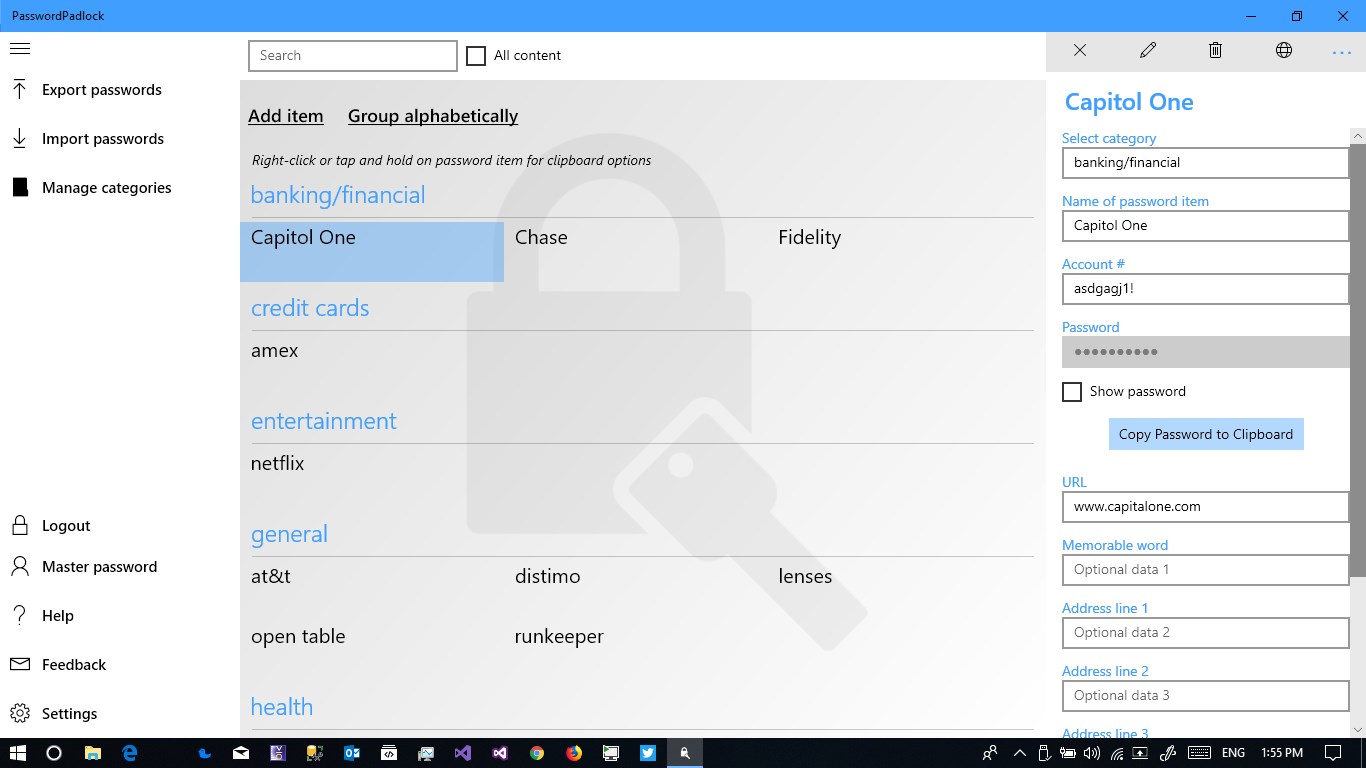Click the Search input field
The width and height of the screenshot is (1366, 768).
tap(352, 55)
